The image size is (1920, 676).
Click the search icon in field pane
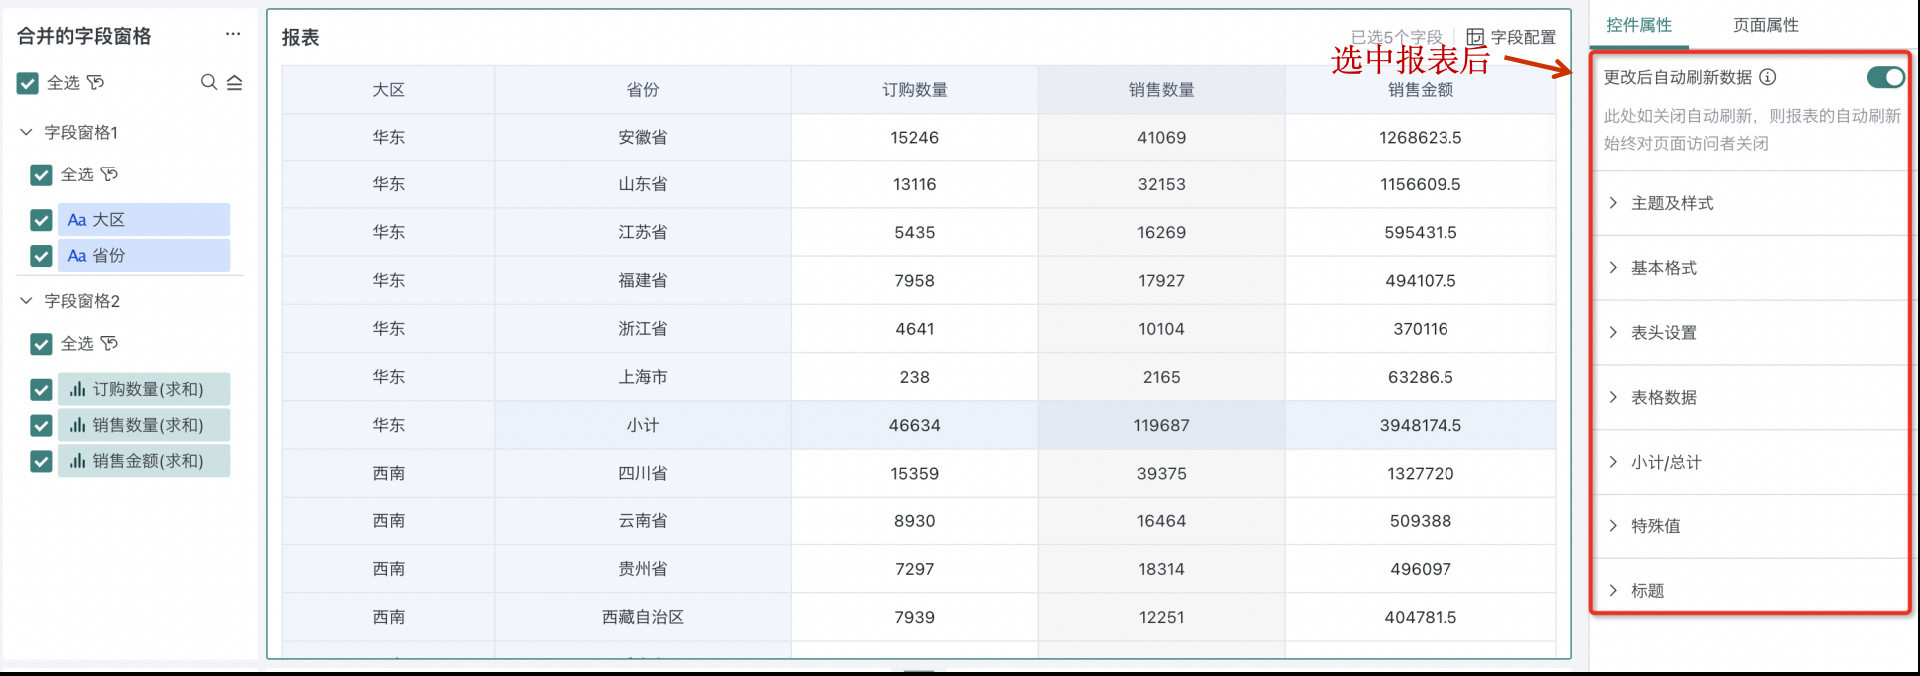click(x=208, y=82)
